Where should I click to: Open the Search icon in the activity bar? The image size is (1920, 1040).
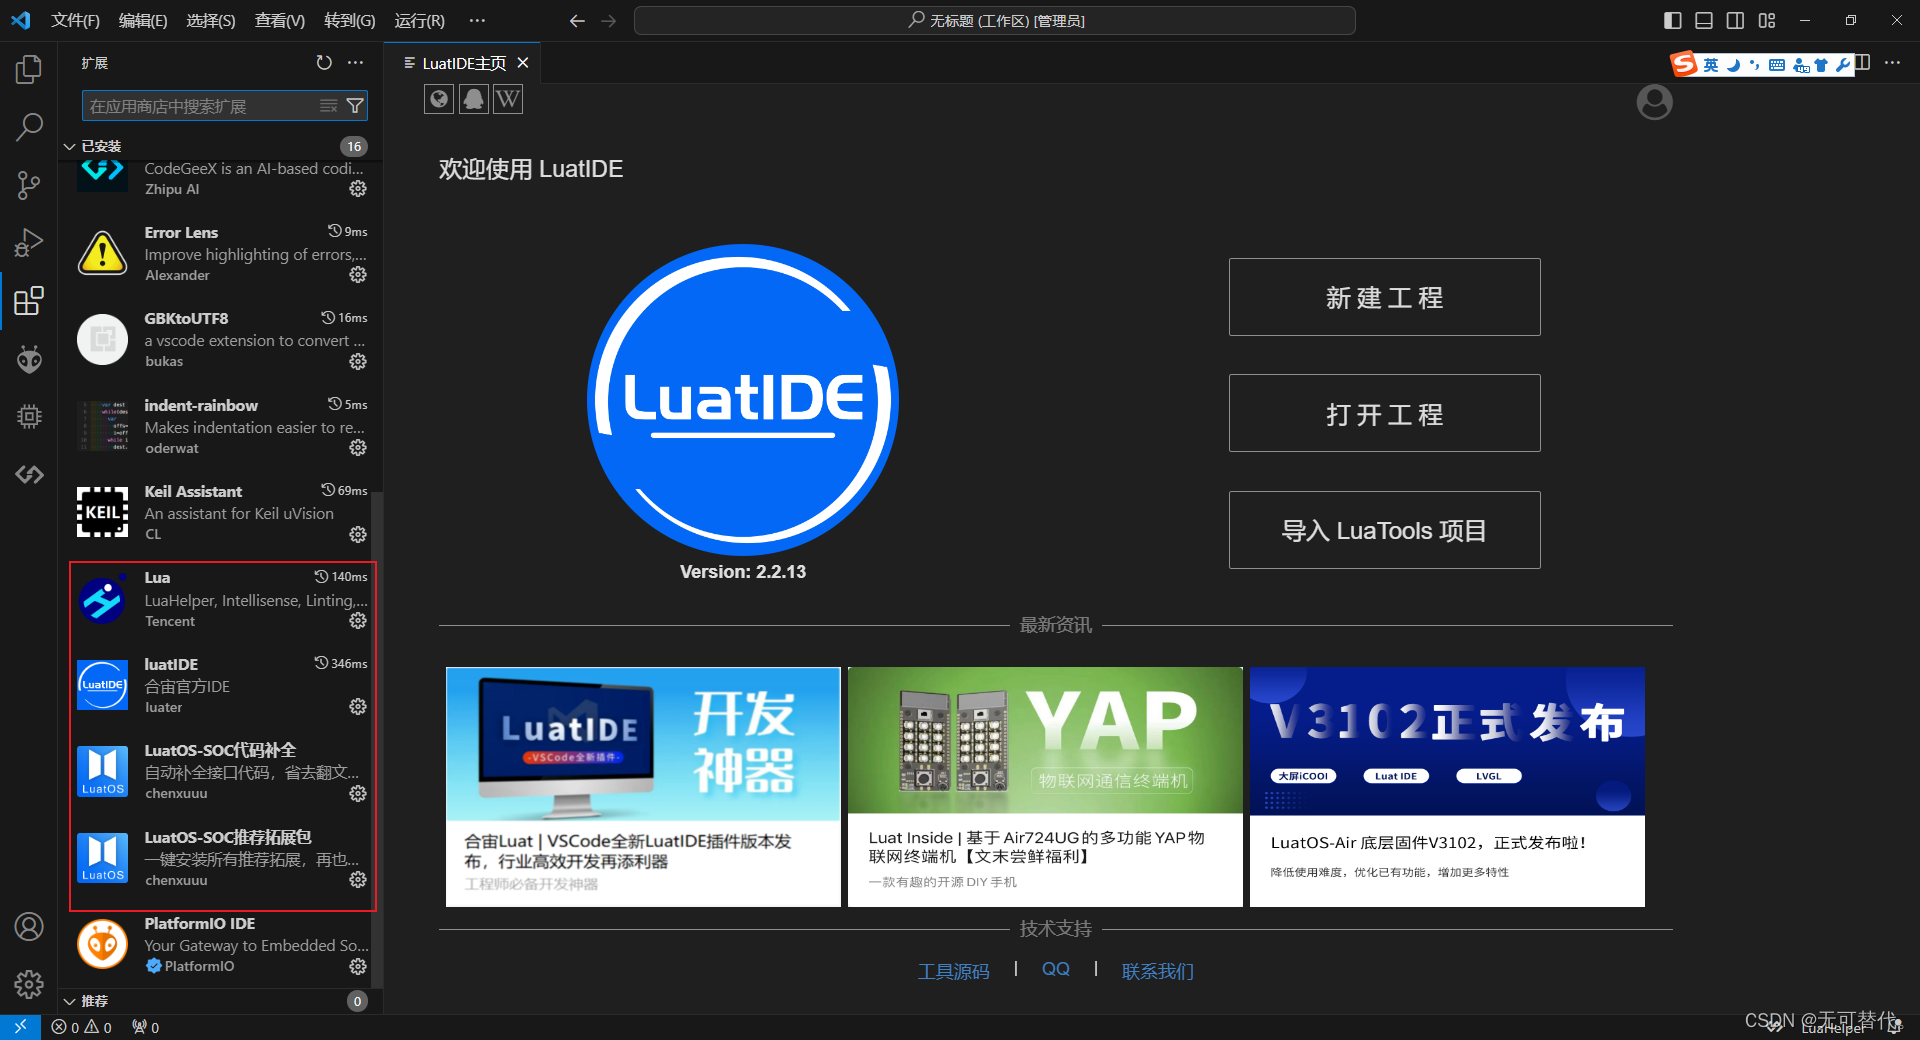coord(29,127)
